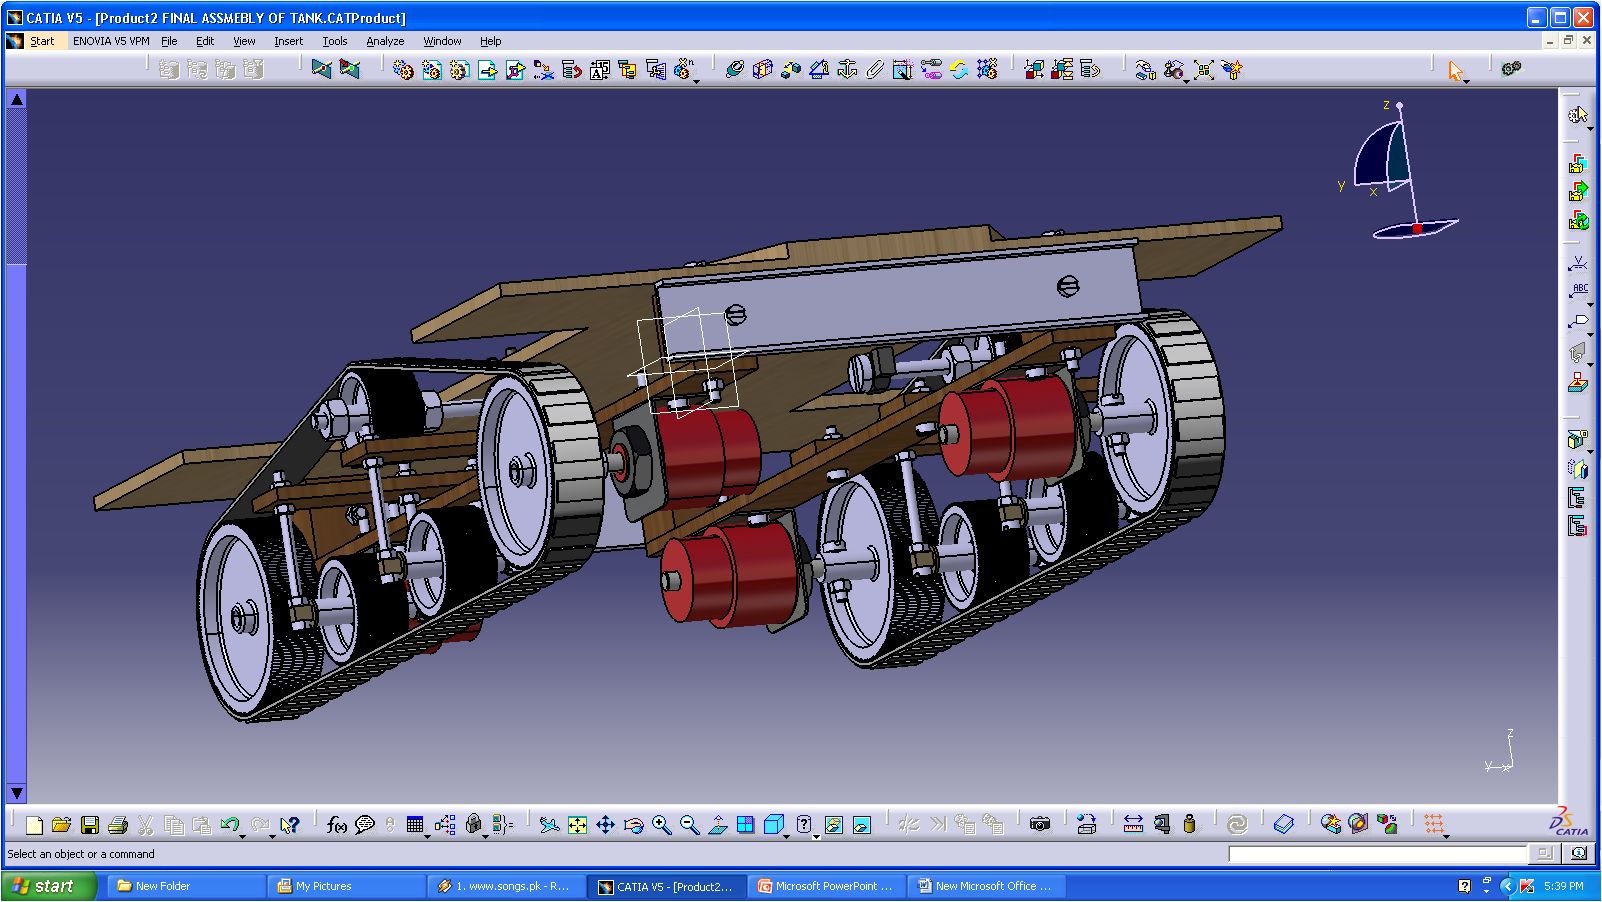Image resolution: width=1602 pixels, height=902 pixels.
Task: Click the Design Table grid icon
Action: coord(415,825)
